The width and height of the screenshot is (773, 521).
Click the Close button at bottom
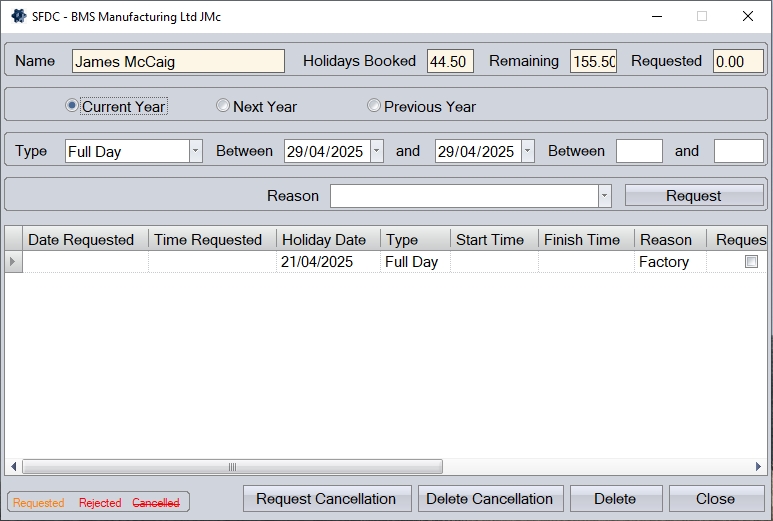[716, 499]
